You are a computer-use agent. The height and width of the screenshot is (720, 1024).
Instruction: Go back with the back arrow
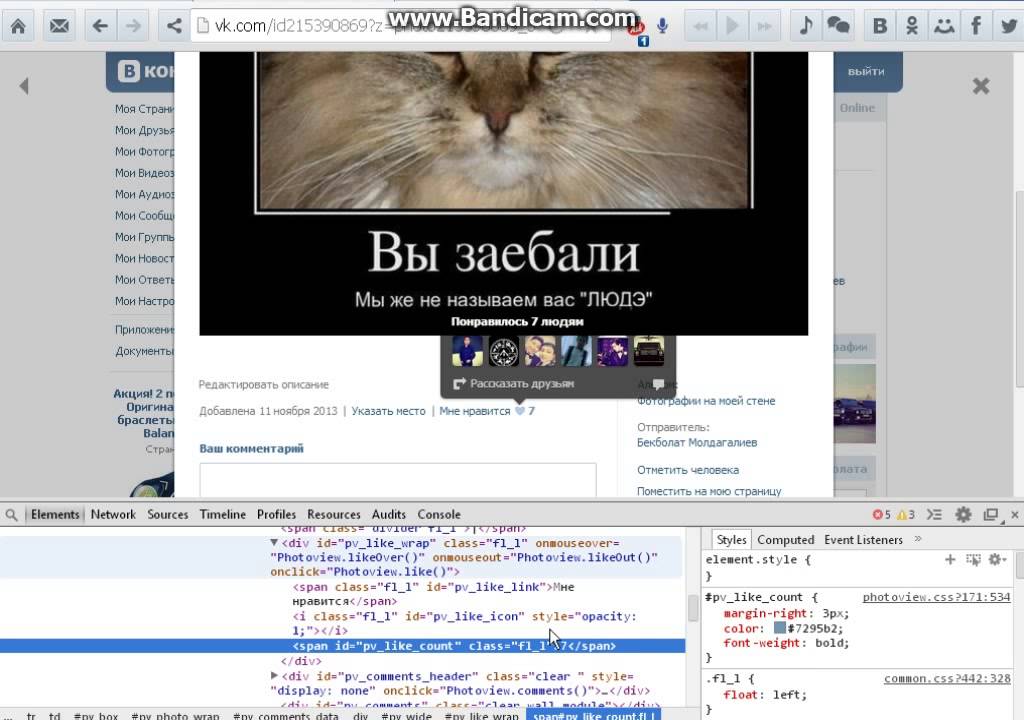[x=99, y=25]
